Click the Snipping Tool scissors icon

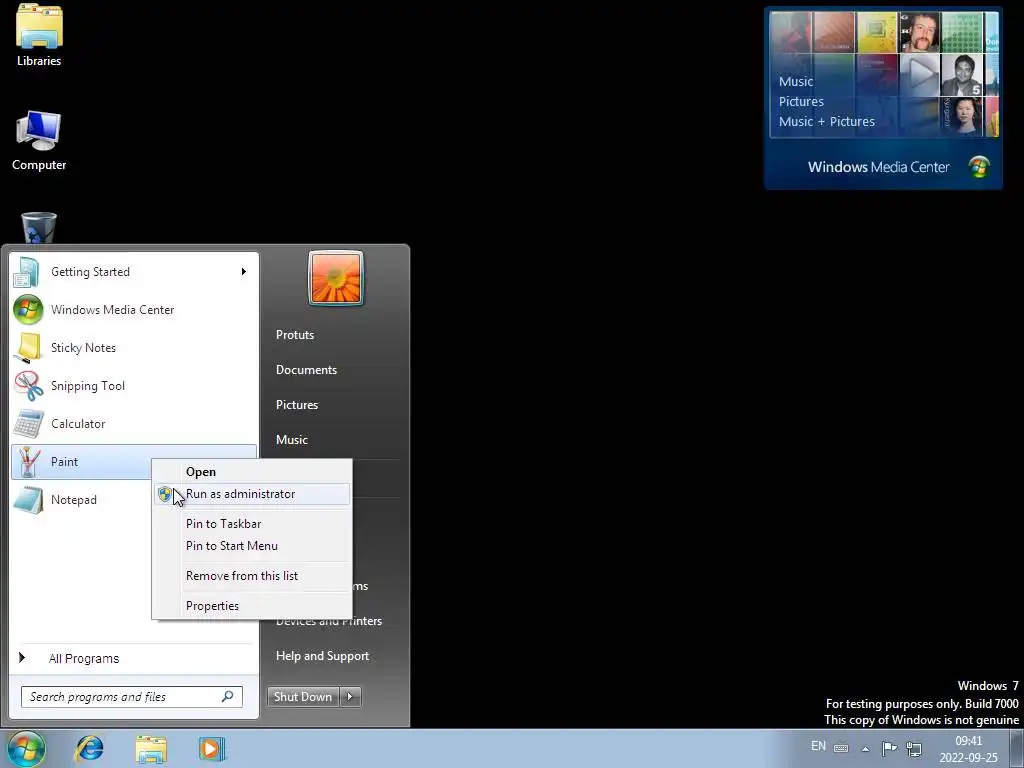coord(28,385)
